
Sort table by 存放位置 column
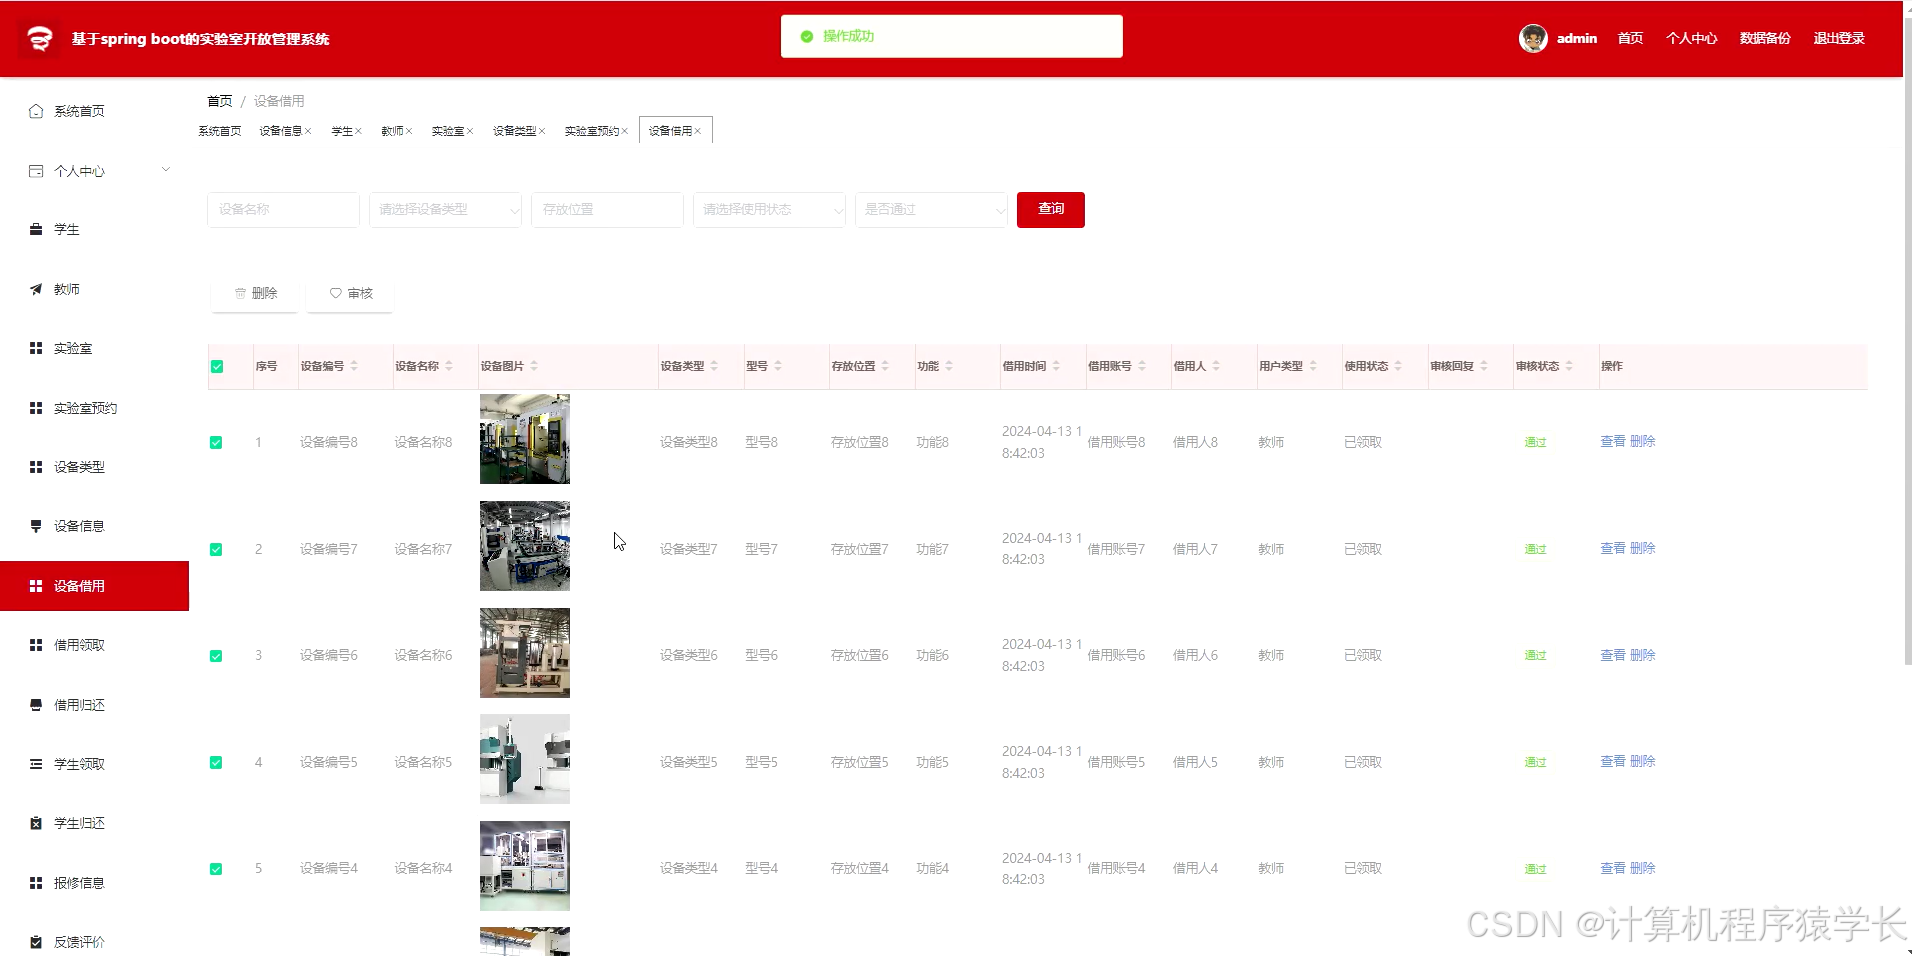pos(885,366)
